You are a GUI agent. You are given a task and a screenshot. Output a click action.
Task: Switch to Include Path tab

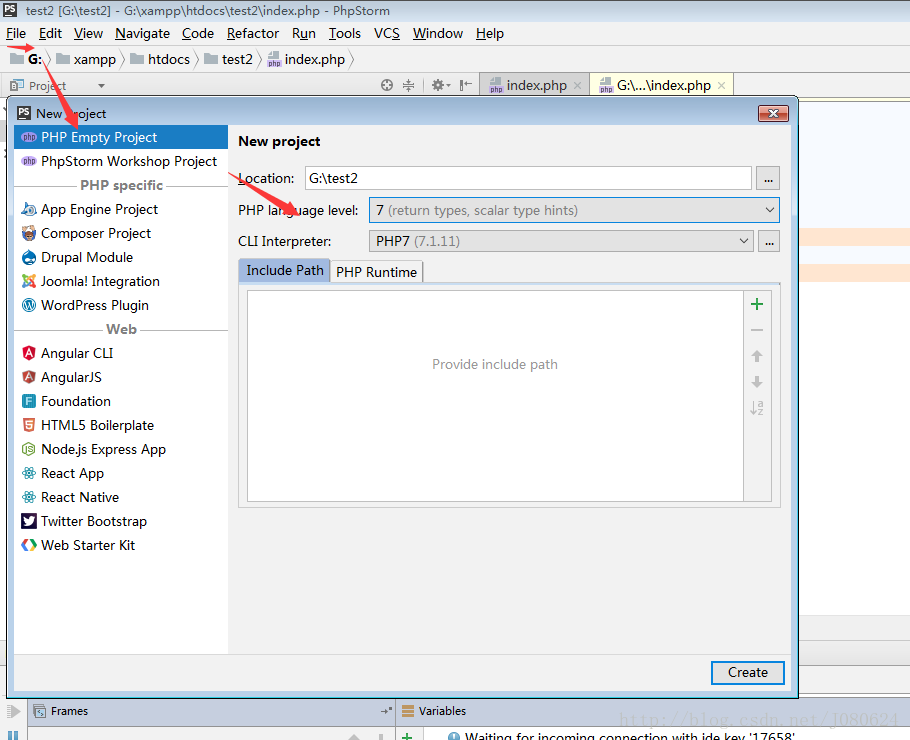coord(284,270)
